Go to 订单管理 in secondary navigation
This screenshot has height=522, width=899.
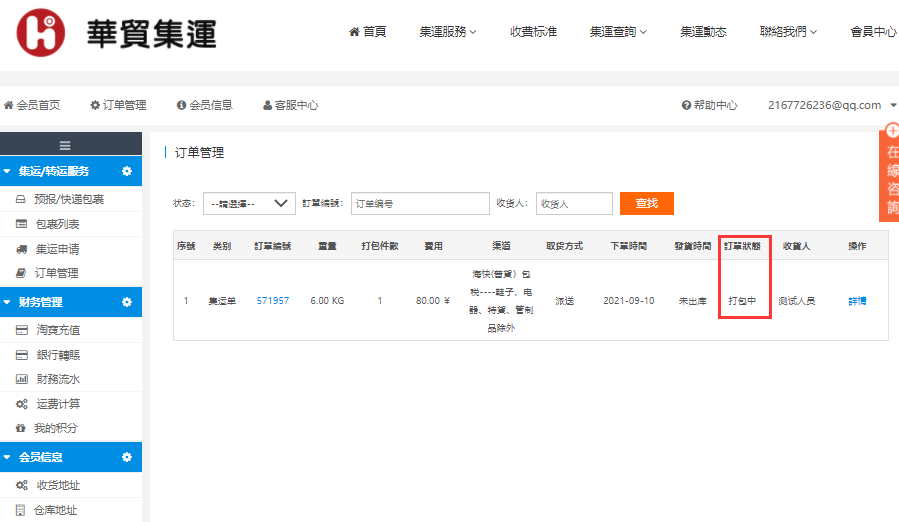point(118,105)
